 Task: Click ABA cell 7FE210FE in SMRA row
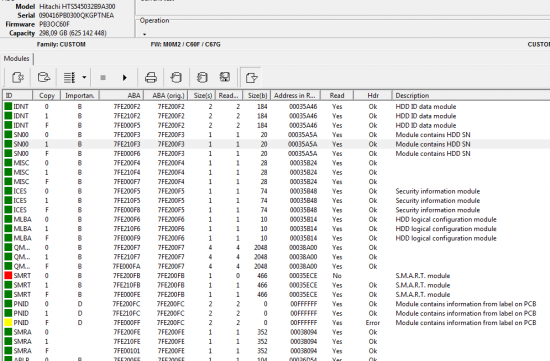pyautogui.click(x=127, y=341)
